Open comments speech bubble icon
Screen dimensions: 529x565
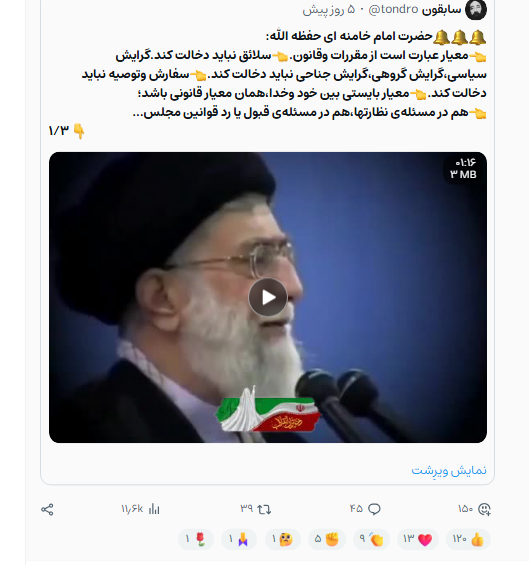click(374, 509)
